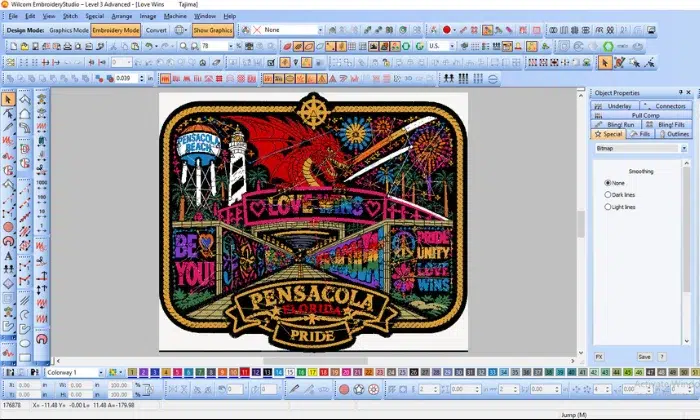Viewport: 700px width, 420px height.
Task: Pick color swatch number 22 (orange)
Action: pyautogui.click(x=369, y=372)
